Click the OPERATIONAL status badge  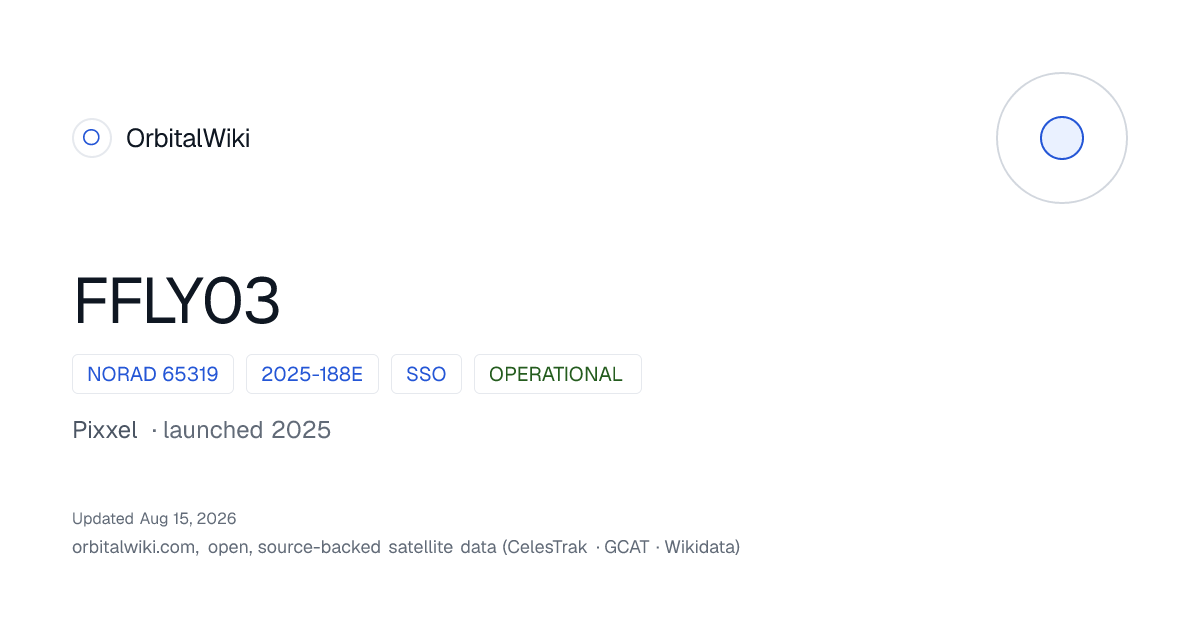coord(557,374)
